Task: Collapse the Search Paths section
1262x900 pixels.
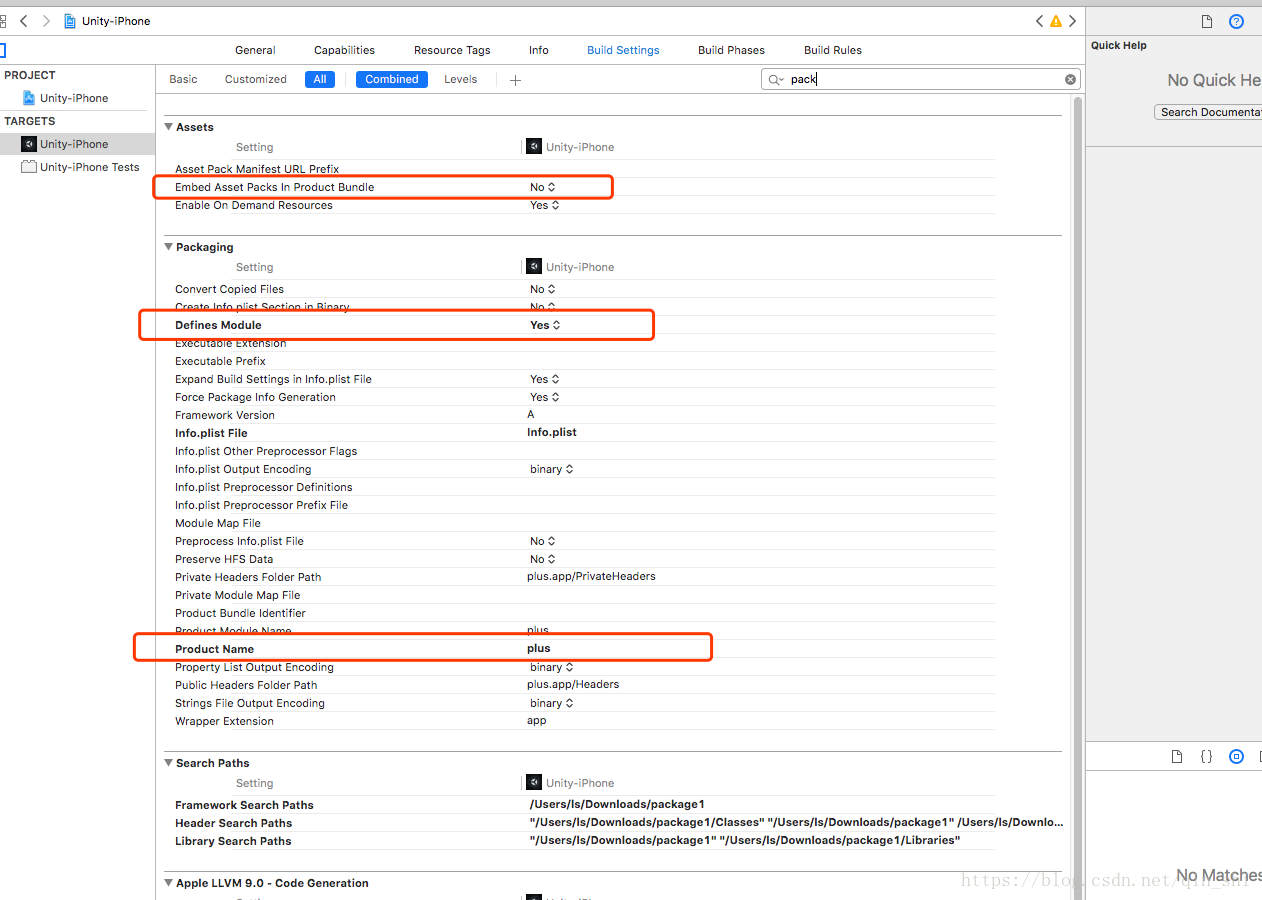Action: point(169,763)
